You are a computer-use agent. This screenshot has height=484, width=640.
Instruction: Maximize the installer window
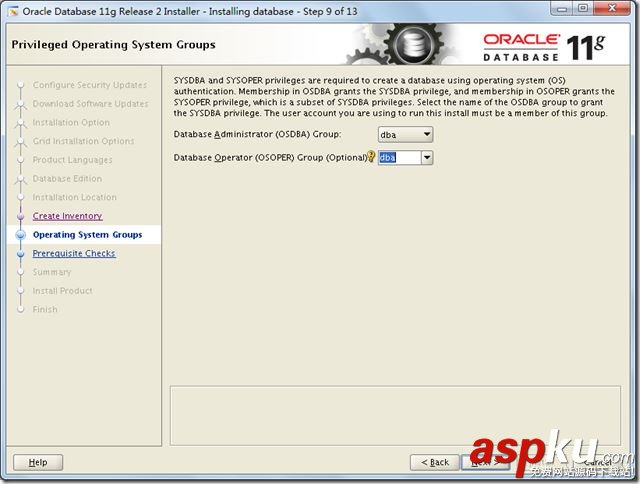coord(583,9)
